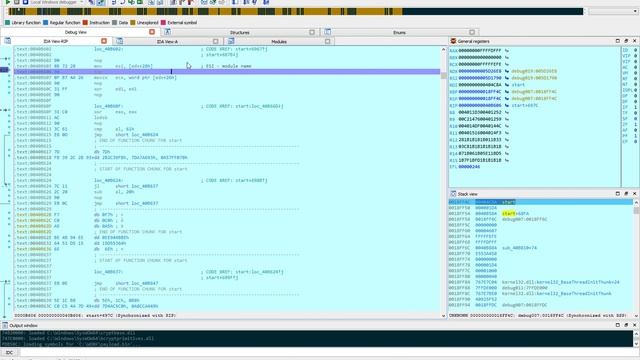Close the Enums tab

[x=472, y=32]
